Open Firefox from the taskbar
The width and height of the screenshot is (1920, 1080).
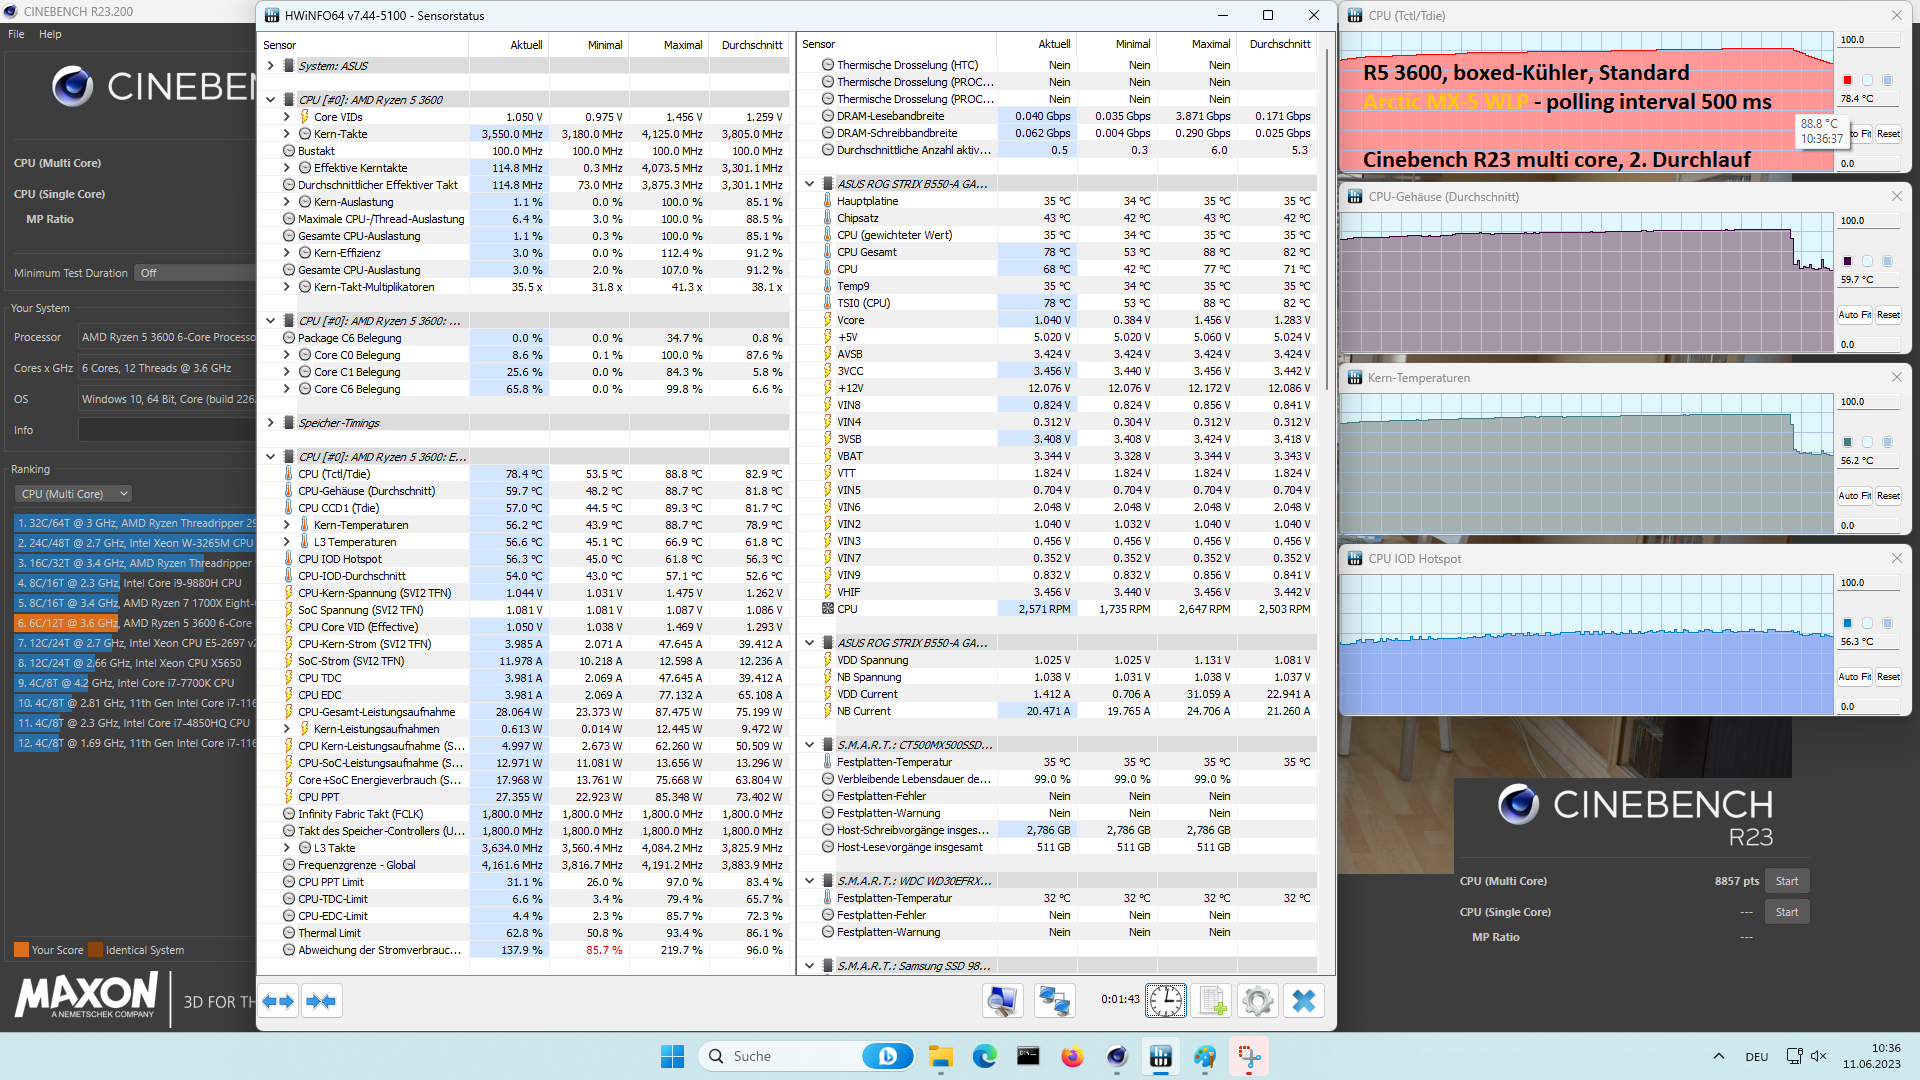pos(1072,1056)
